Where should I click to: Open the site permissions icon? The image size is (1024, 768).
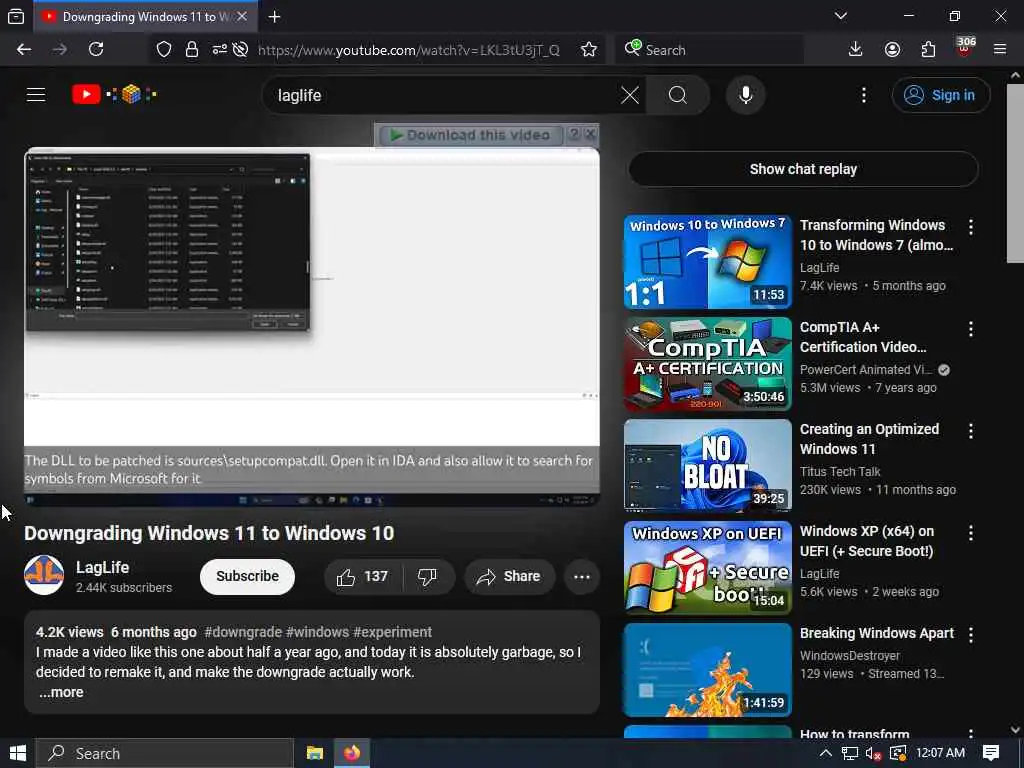[219, 50]
